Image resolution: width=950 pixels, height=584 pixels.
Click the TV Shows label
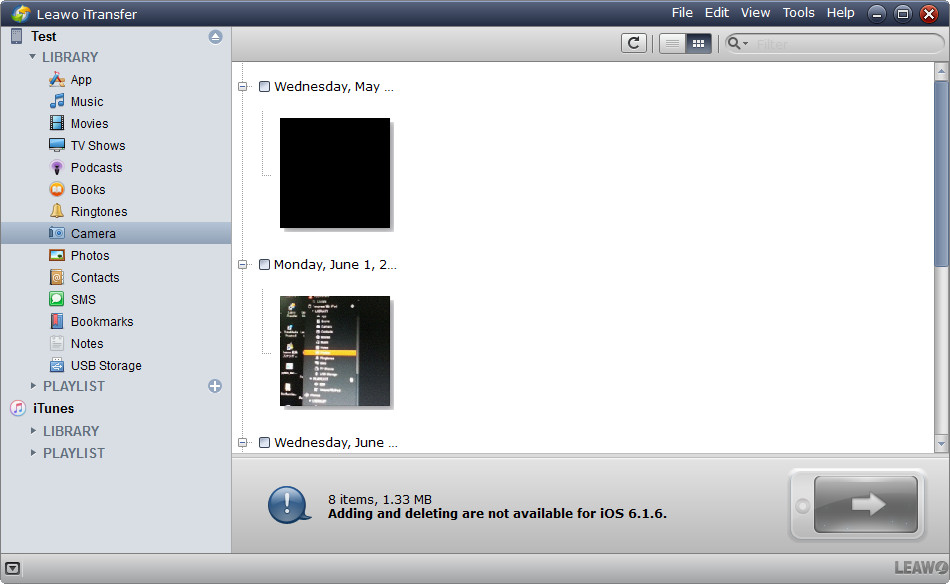98,145
